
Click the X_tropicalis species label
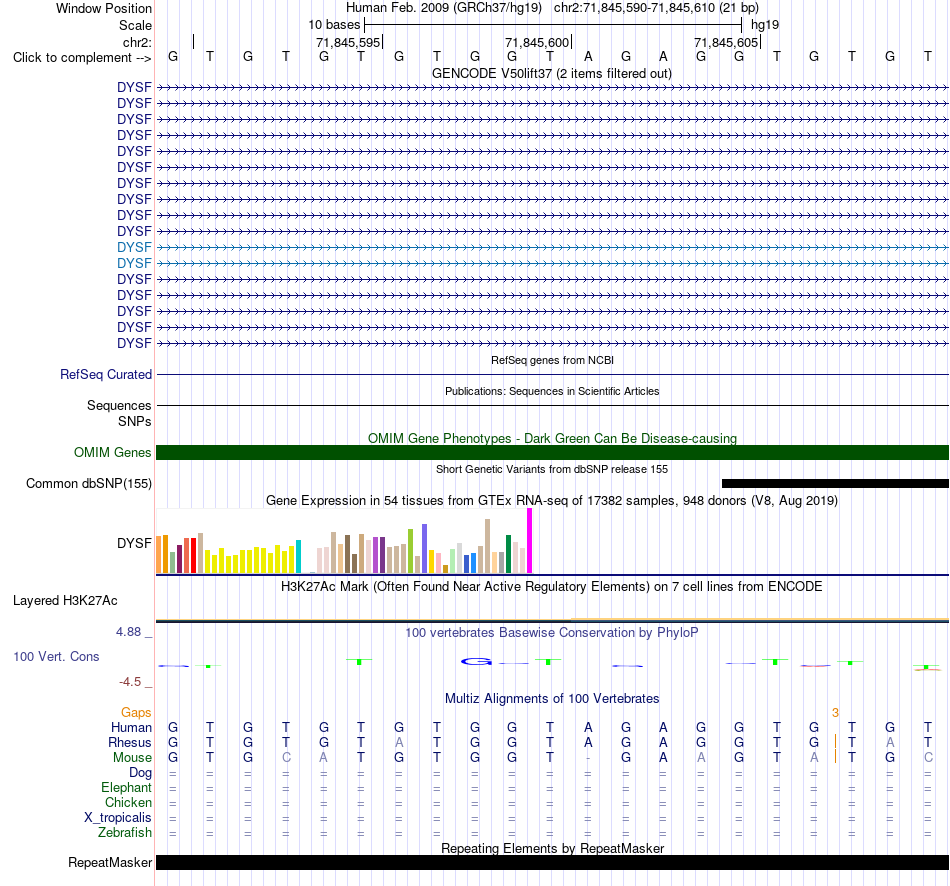[118, 818]
